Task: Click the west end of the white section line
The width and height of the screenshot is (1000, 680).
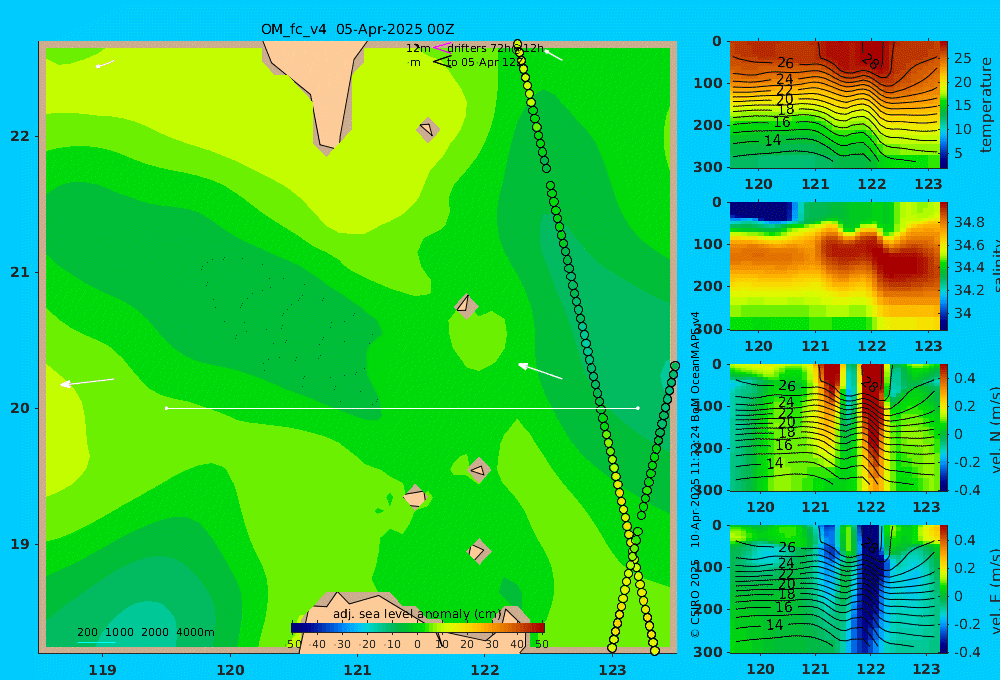Action: pos(166,408)
